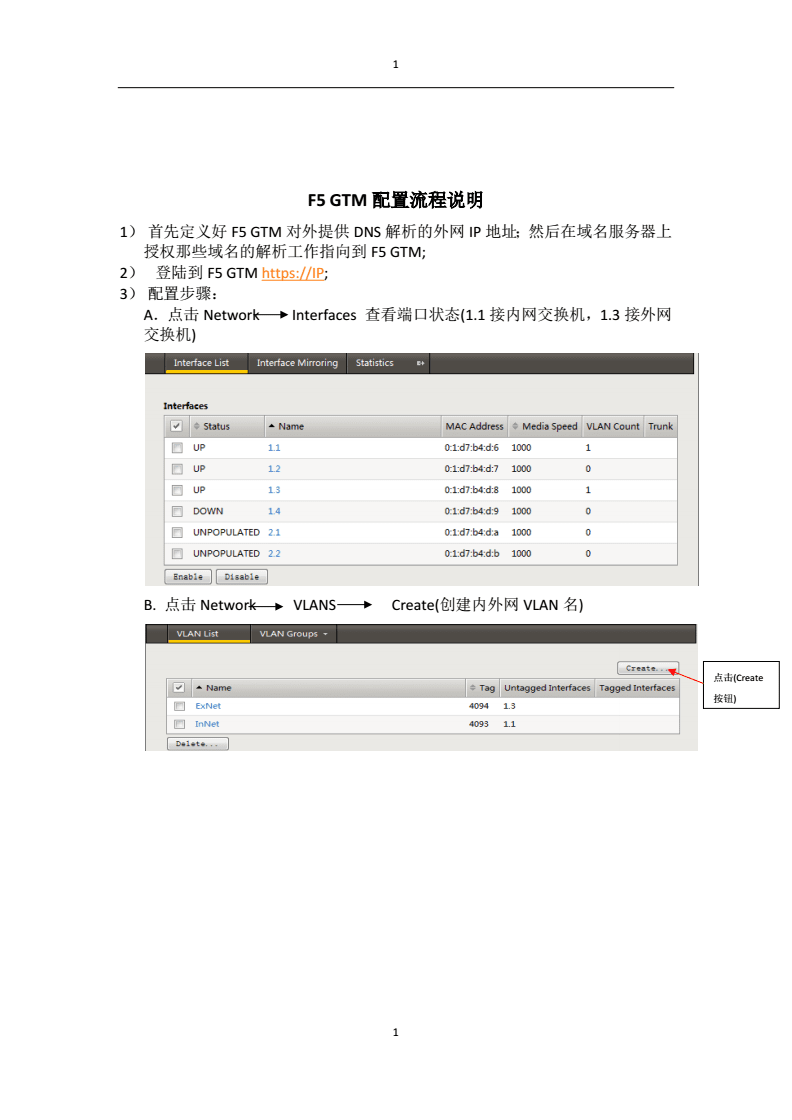
Task: Open interface 1.4 link
Action: click(x=274, y=511)
